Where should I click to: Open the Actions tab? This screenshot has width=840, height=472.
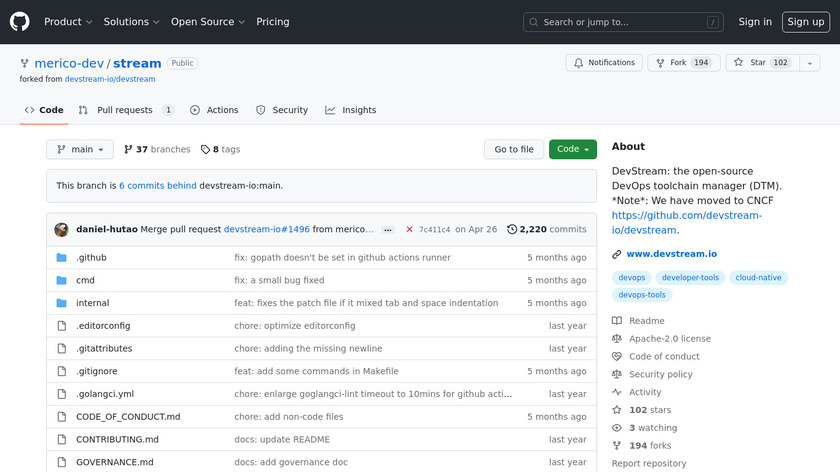[214, 110]
